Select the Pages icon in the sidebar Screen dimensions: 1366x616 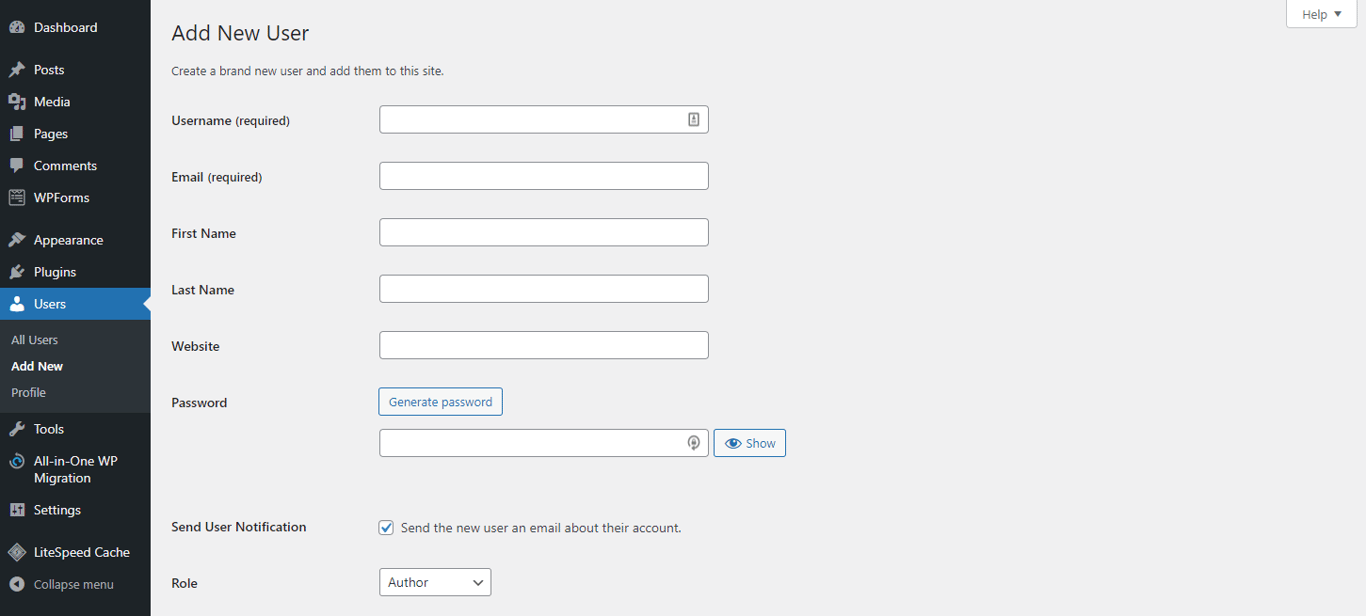pos(20,133)
